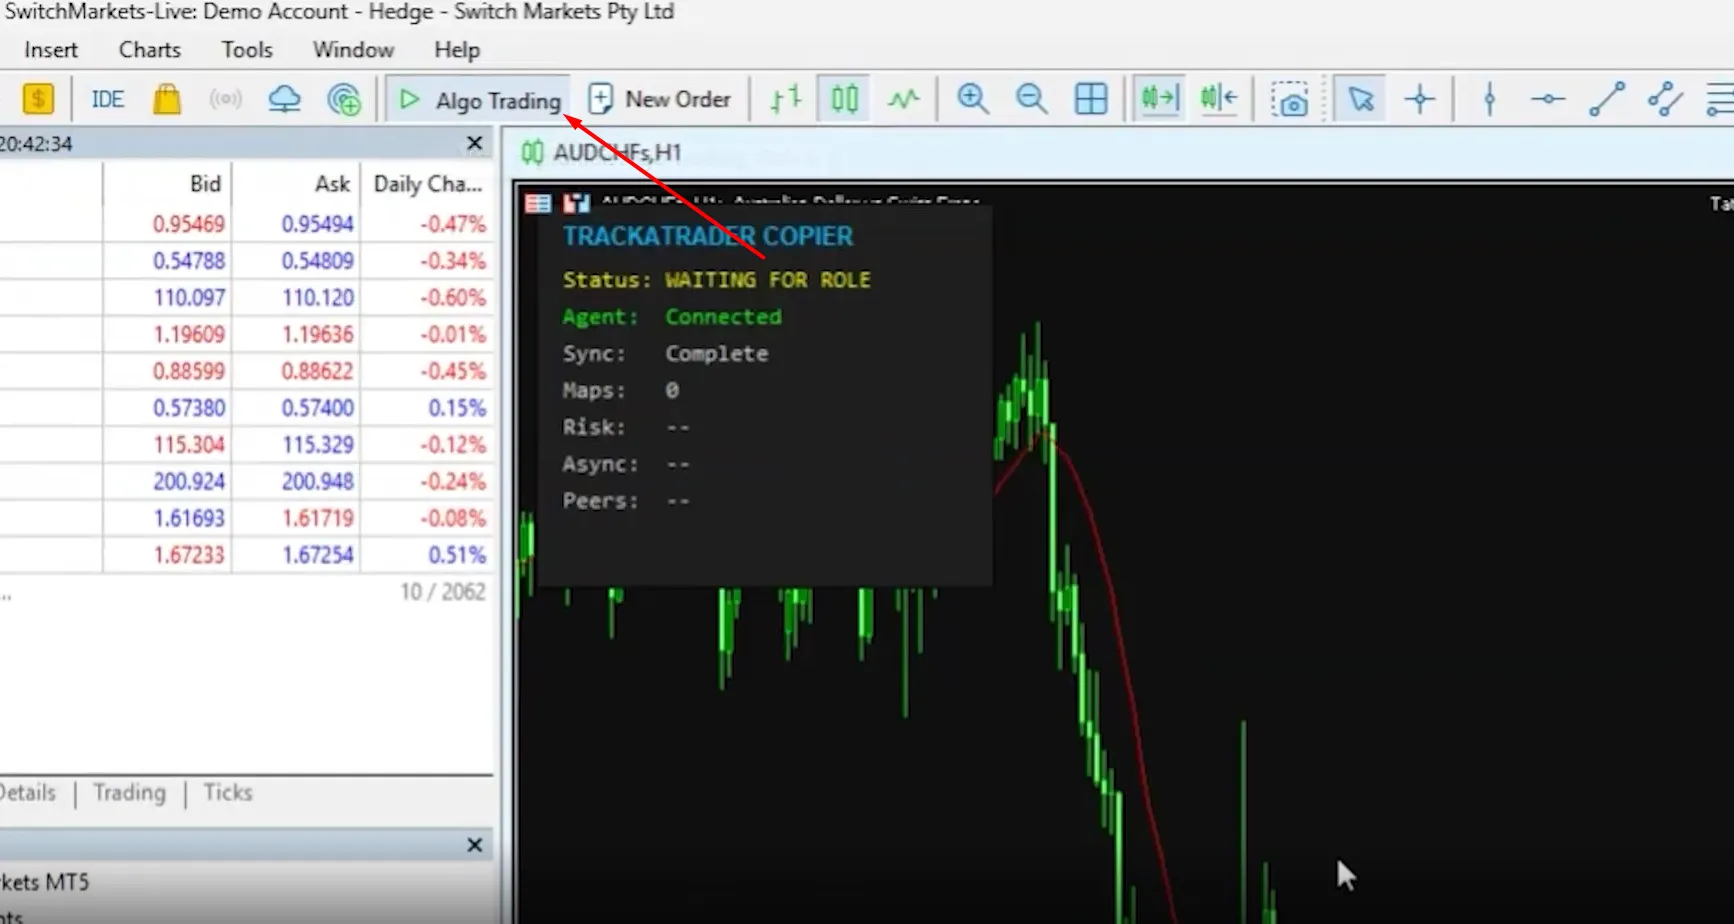Open the Window menu
The width and height of the screenshot is (1734, 924).
click(x=353, y=50)
